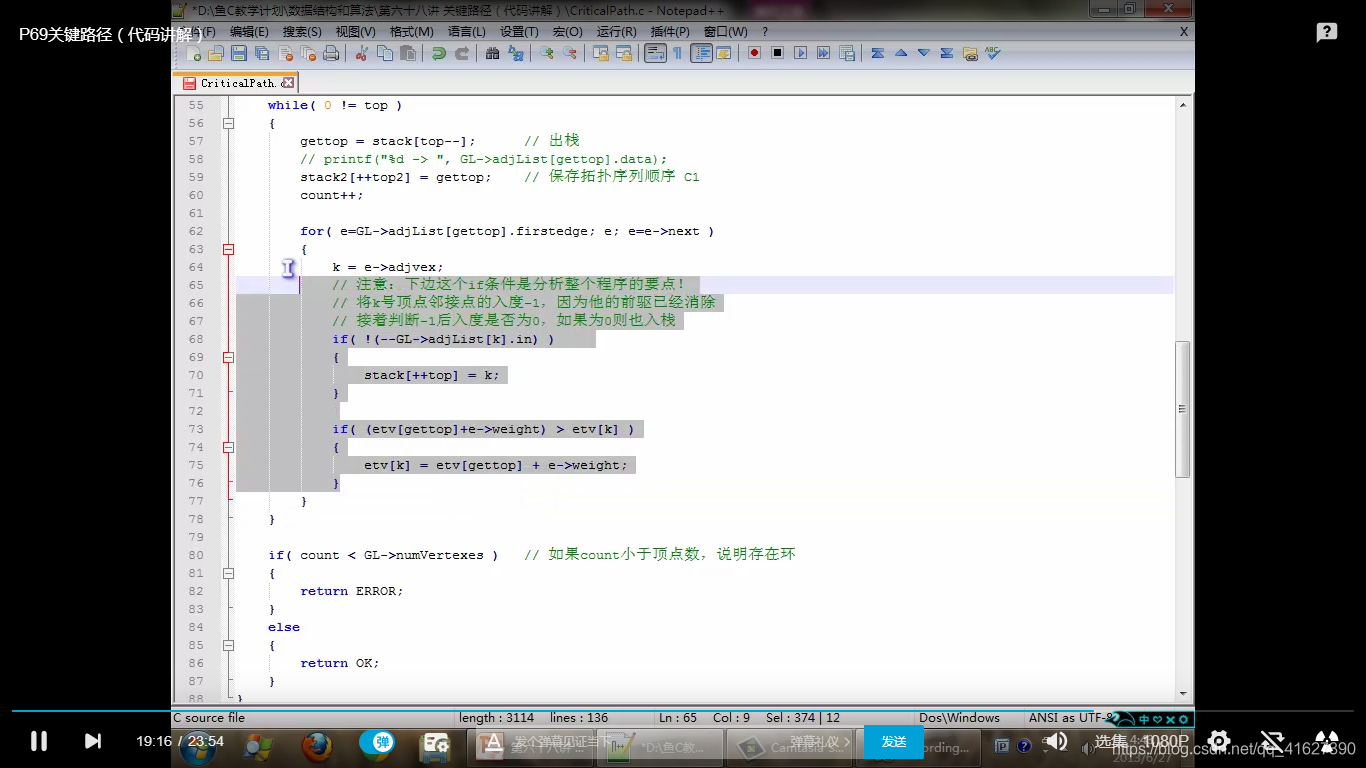1366x768 pixels.
Task: Pause the video playback
Action: click(39, 741)
